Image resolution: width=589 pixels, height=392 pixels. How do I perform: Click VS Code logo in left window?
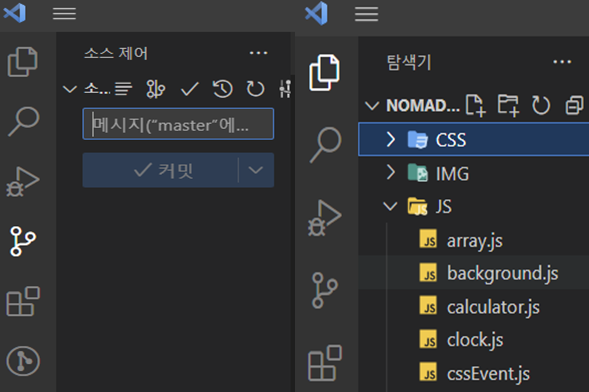(15, 13)
